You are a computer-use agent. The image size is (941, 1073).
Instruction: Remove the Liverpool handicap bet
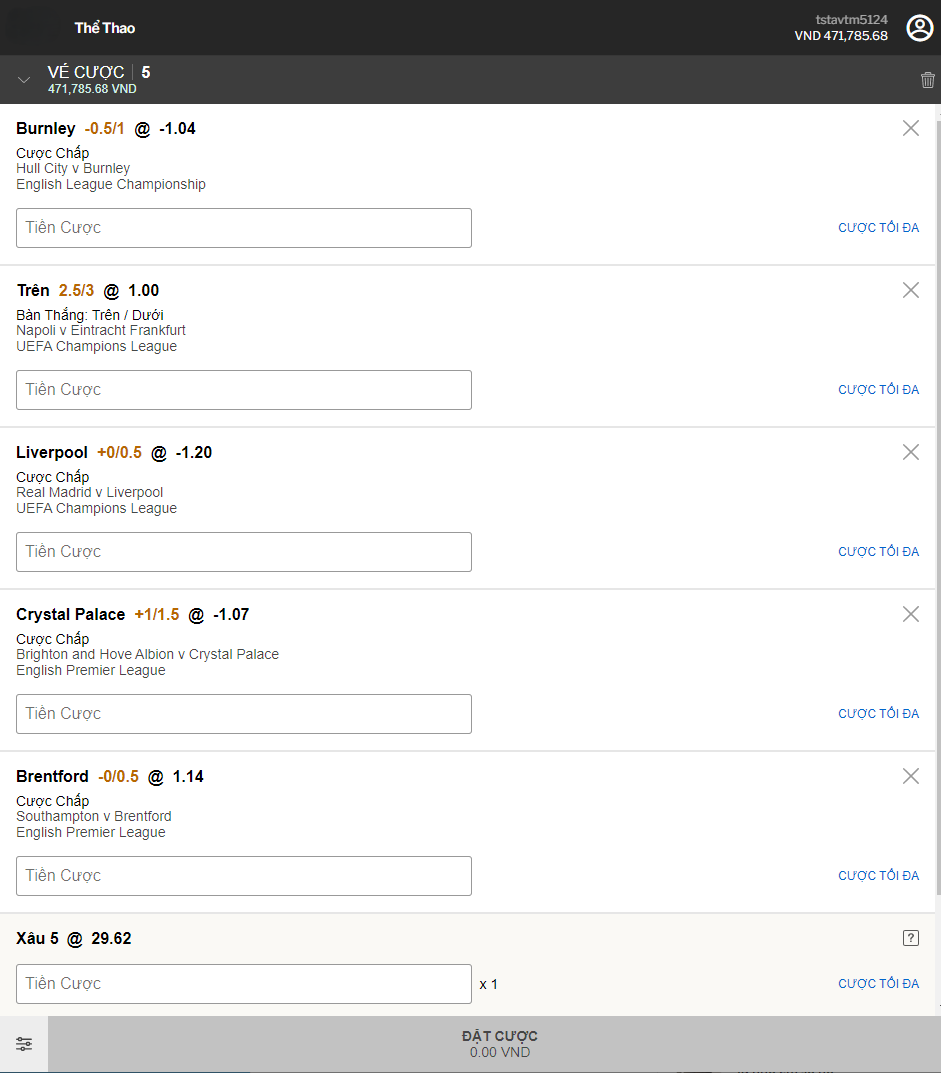pyautogui.click(x=910, y=452)
